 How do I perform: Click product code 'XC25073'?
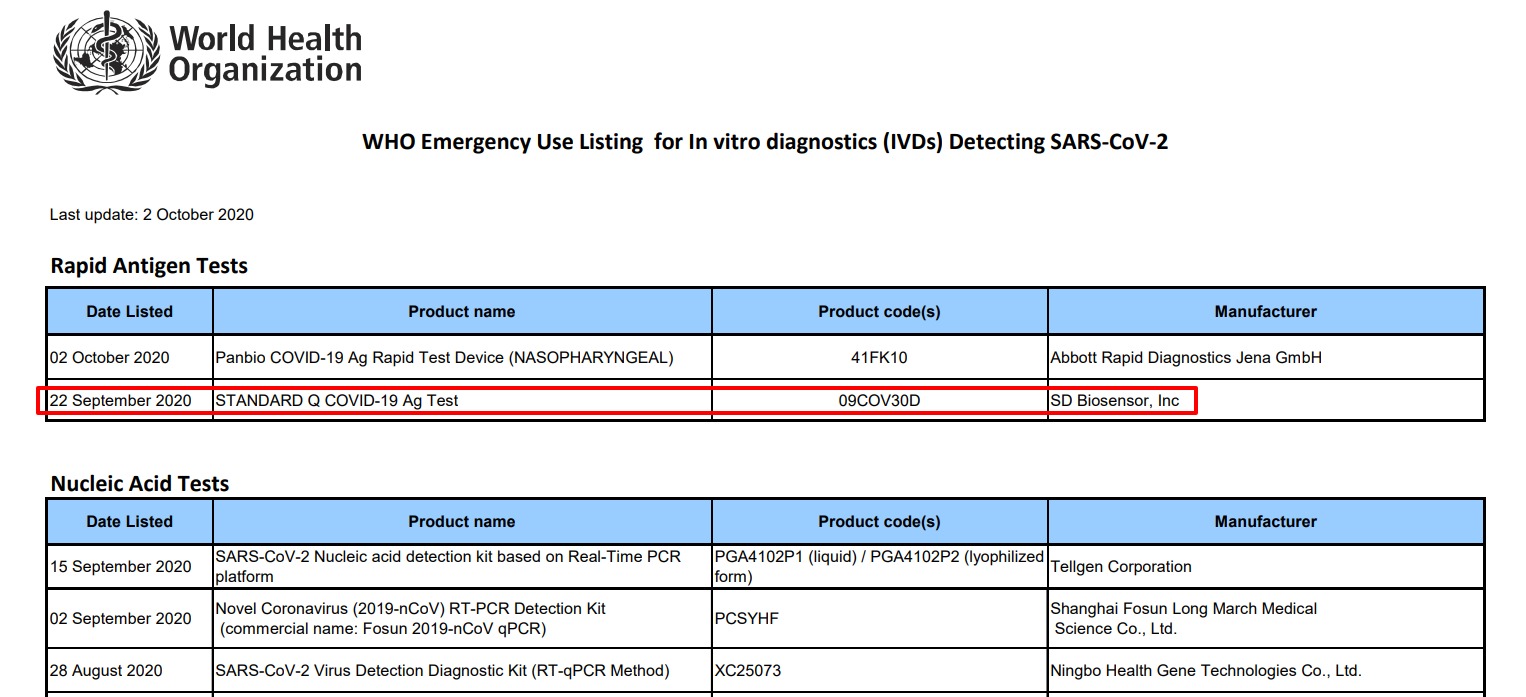point(748,671)
